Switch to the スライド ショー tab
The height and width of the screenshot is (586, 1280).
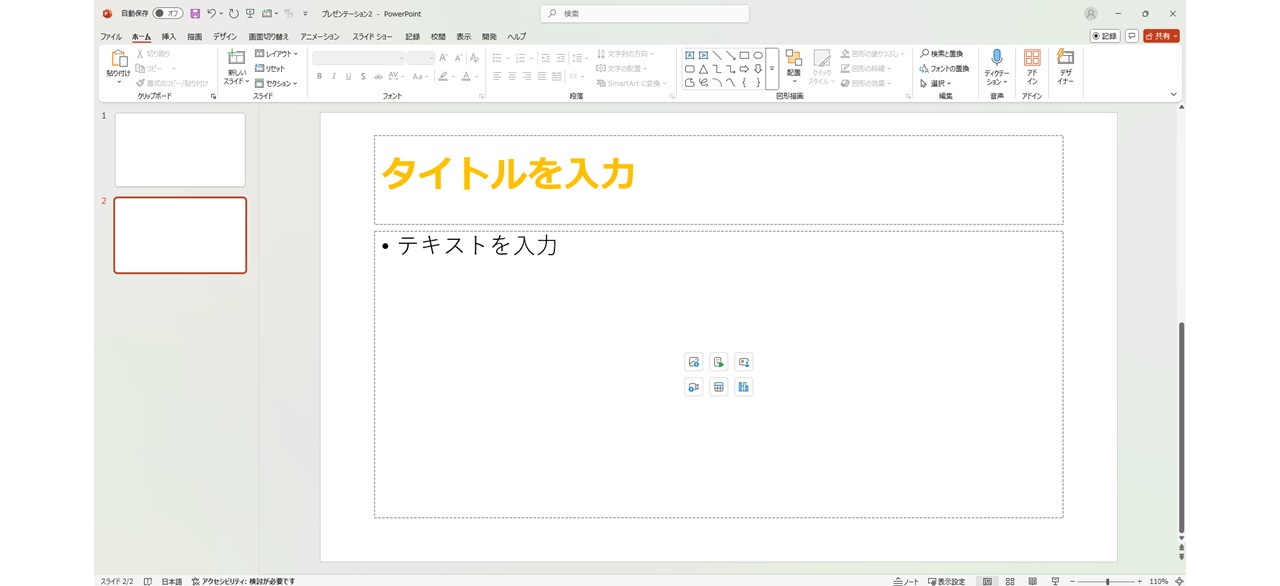pyautogui.click(x=372, y=37)
